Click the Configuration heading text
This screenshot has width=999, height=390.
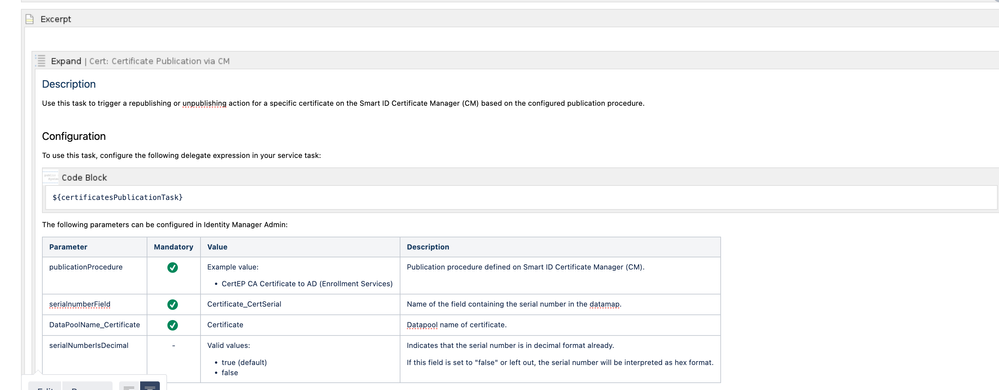(74, 136)
